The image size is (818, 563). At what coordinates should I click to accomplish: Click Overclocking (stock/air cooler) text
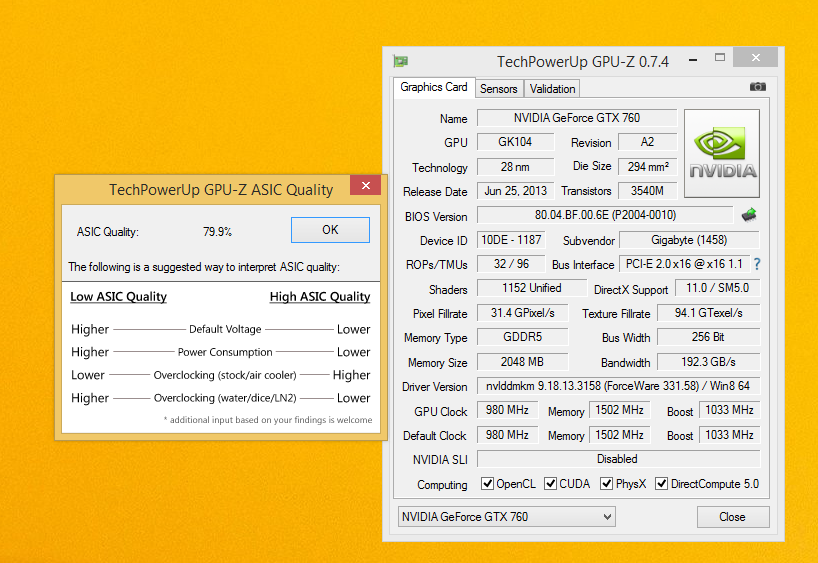click(x=225, y=375)
